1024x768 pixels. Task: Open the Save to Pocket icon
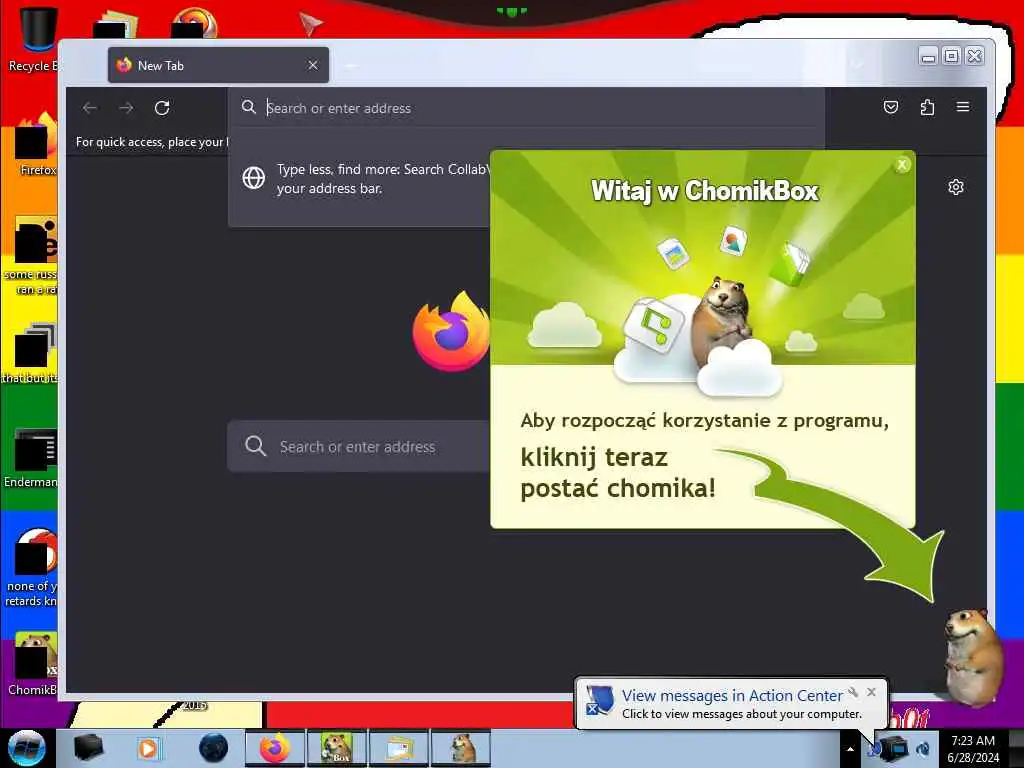coord(891,107)
